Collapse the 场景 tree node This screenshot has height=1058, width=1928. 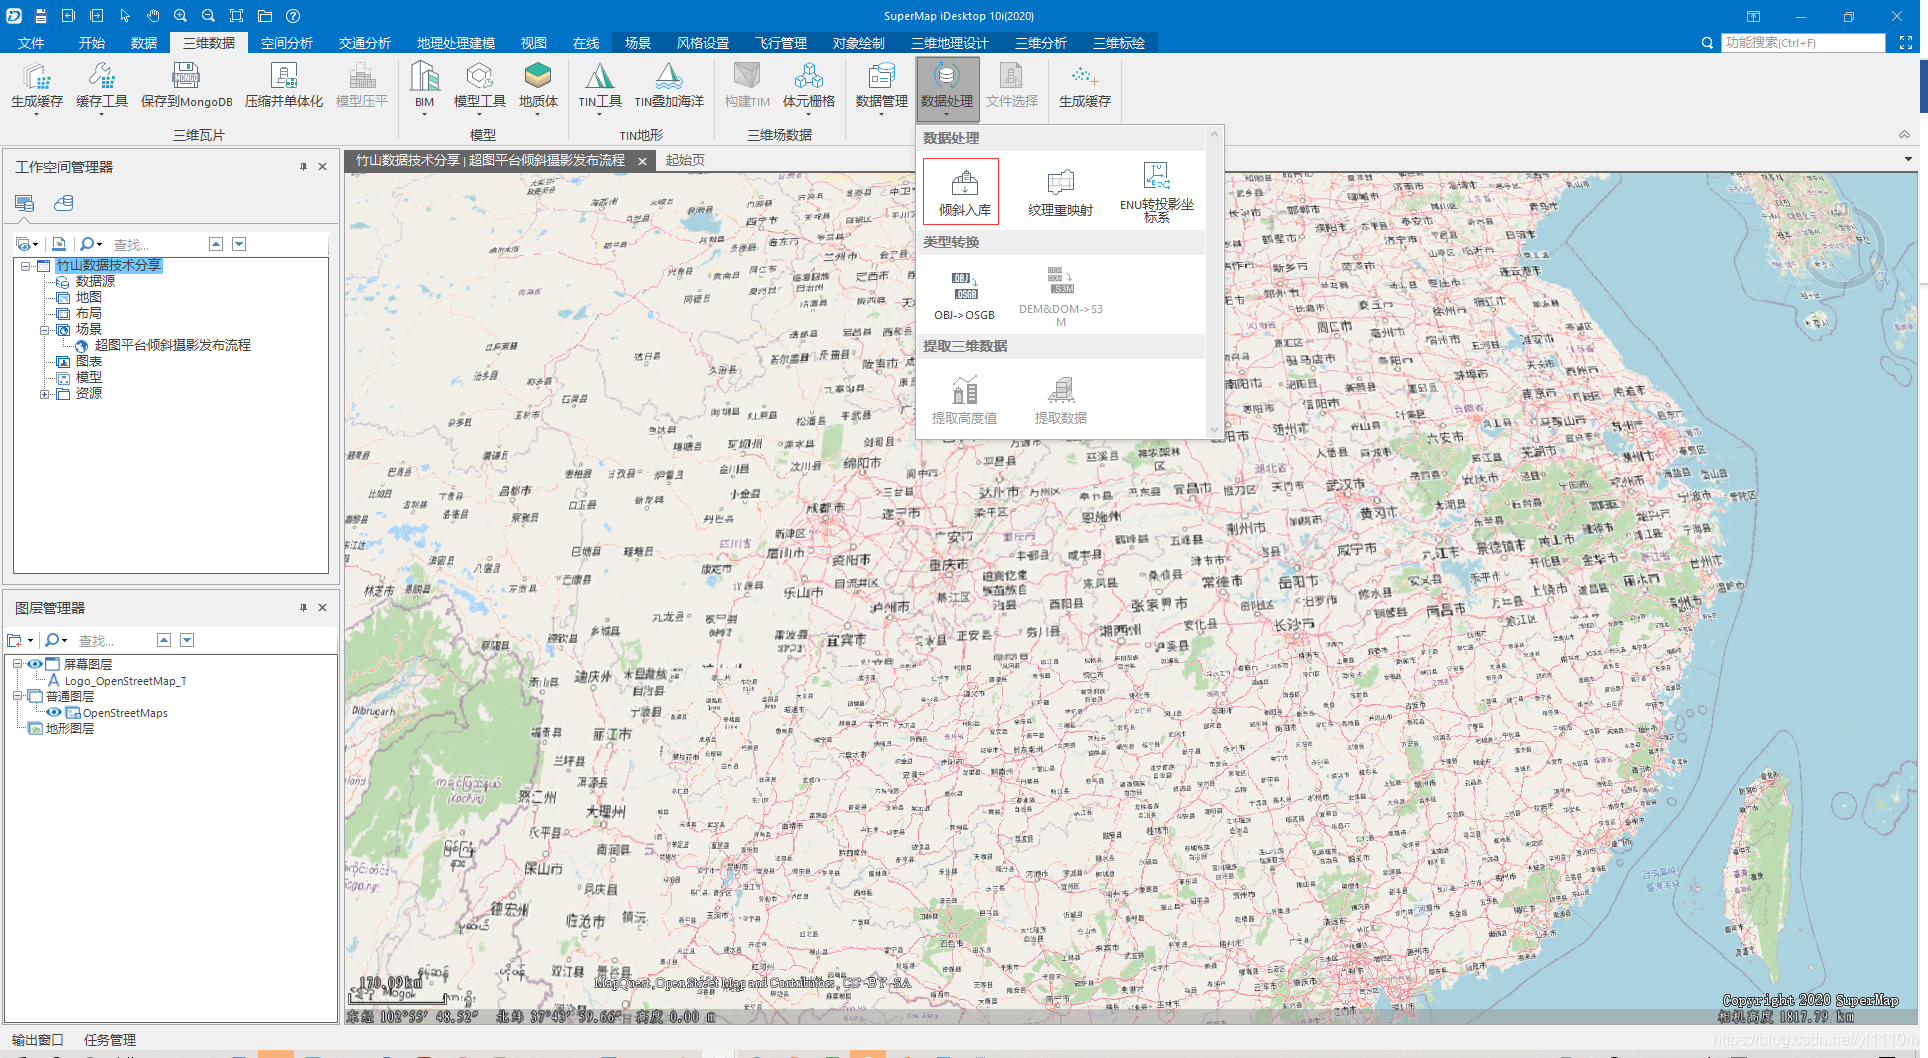[44, 330]
